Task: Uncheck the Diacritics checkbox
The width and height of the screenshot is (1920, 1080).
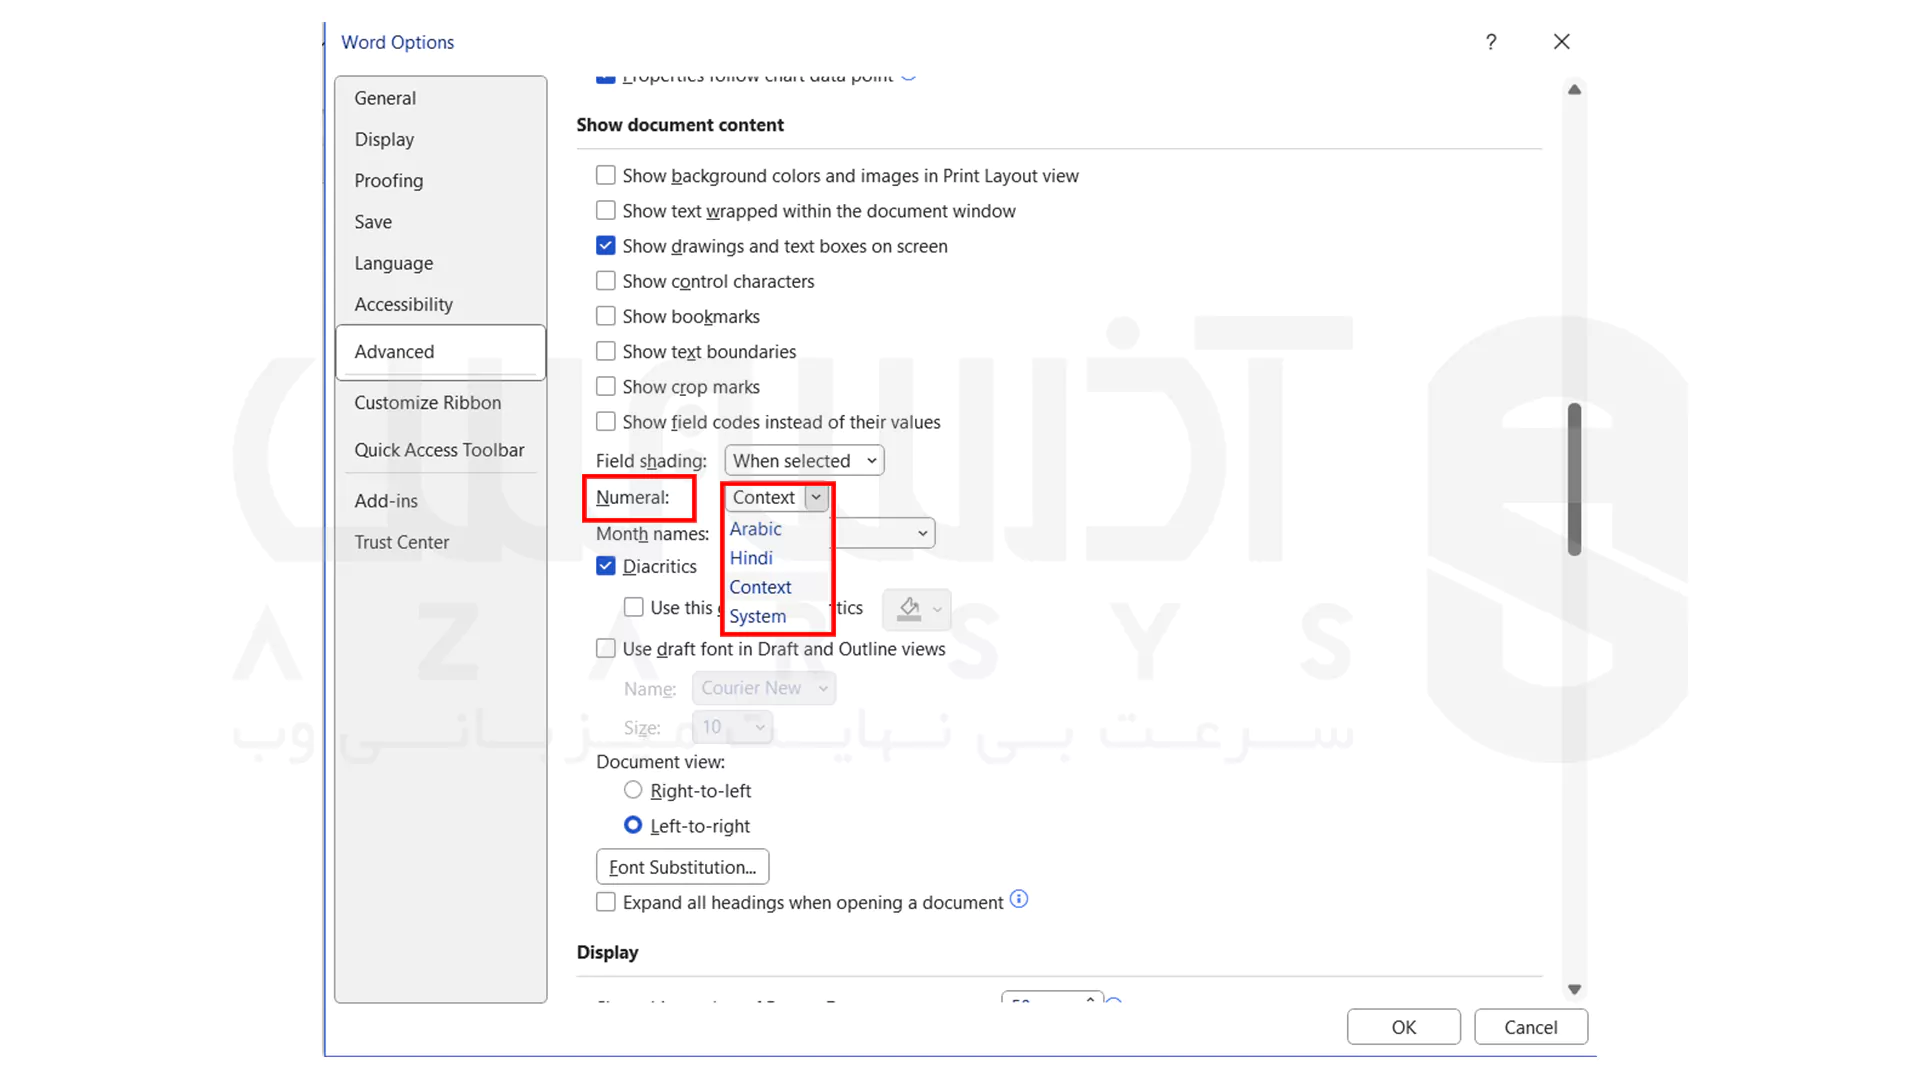Action: pyautogui.click(x=606, y=565)
